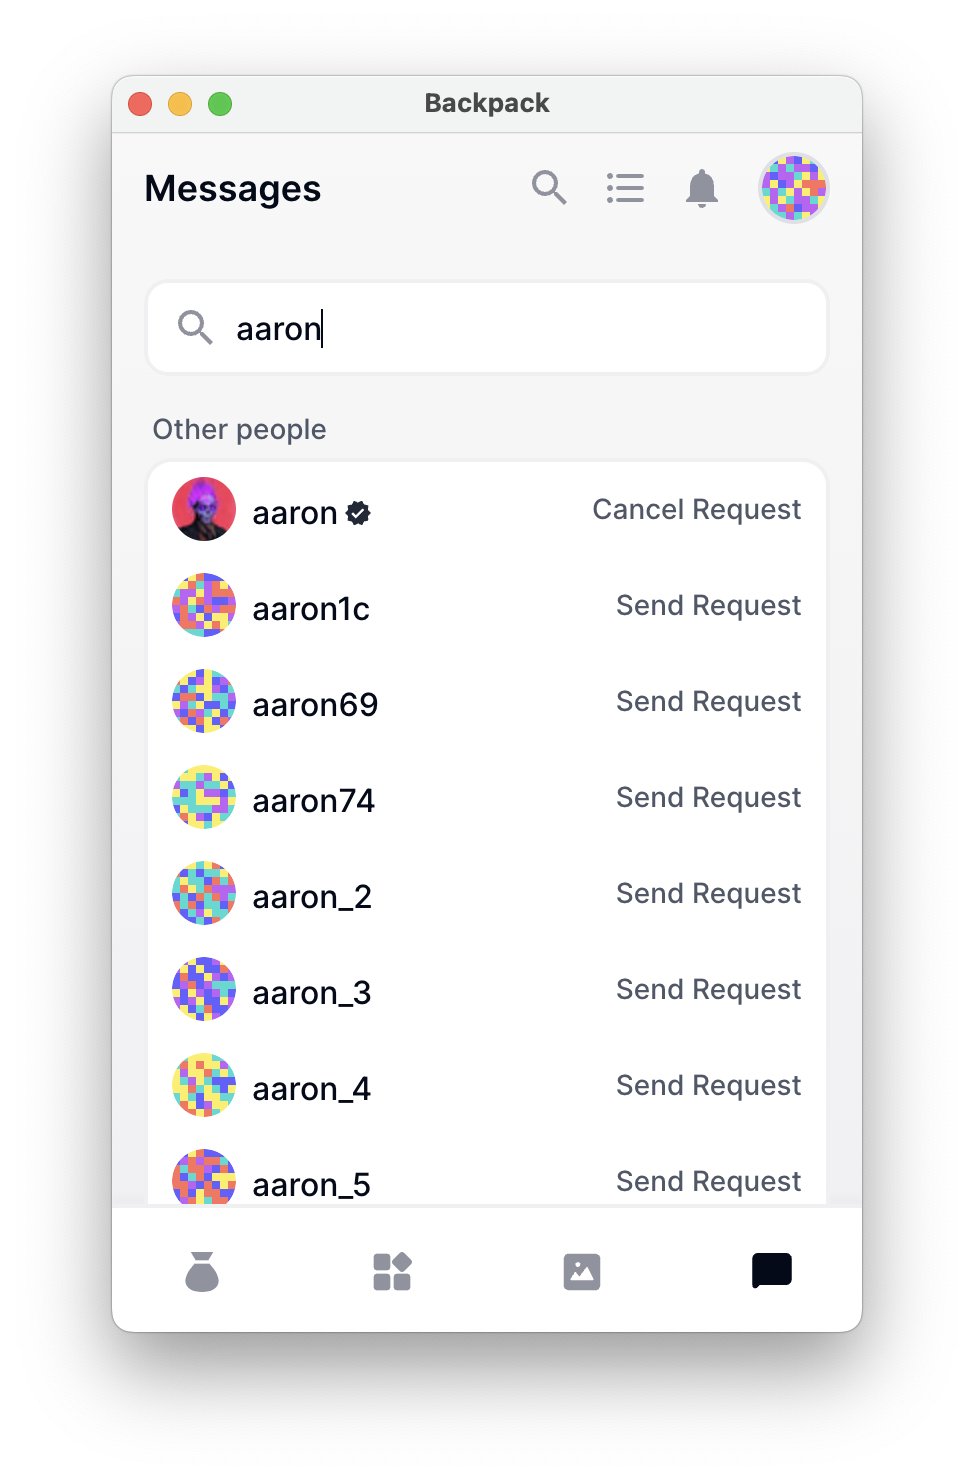
Task: Send a request to aaron69
Action: tap(708, 702)
